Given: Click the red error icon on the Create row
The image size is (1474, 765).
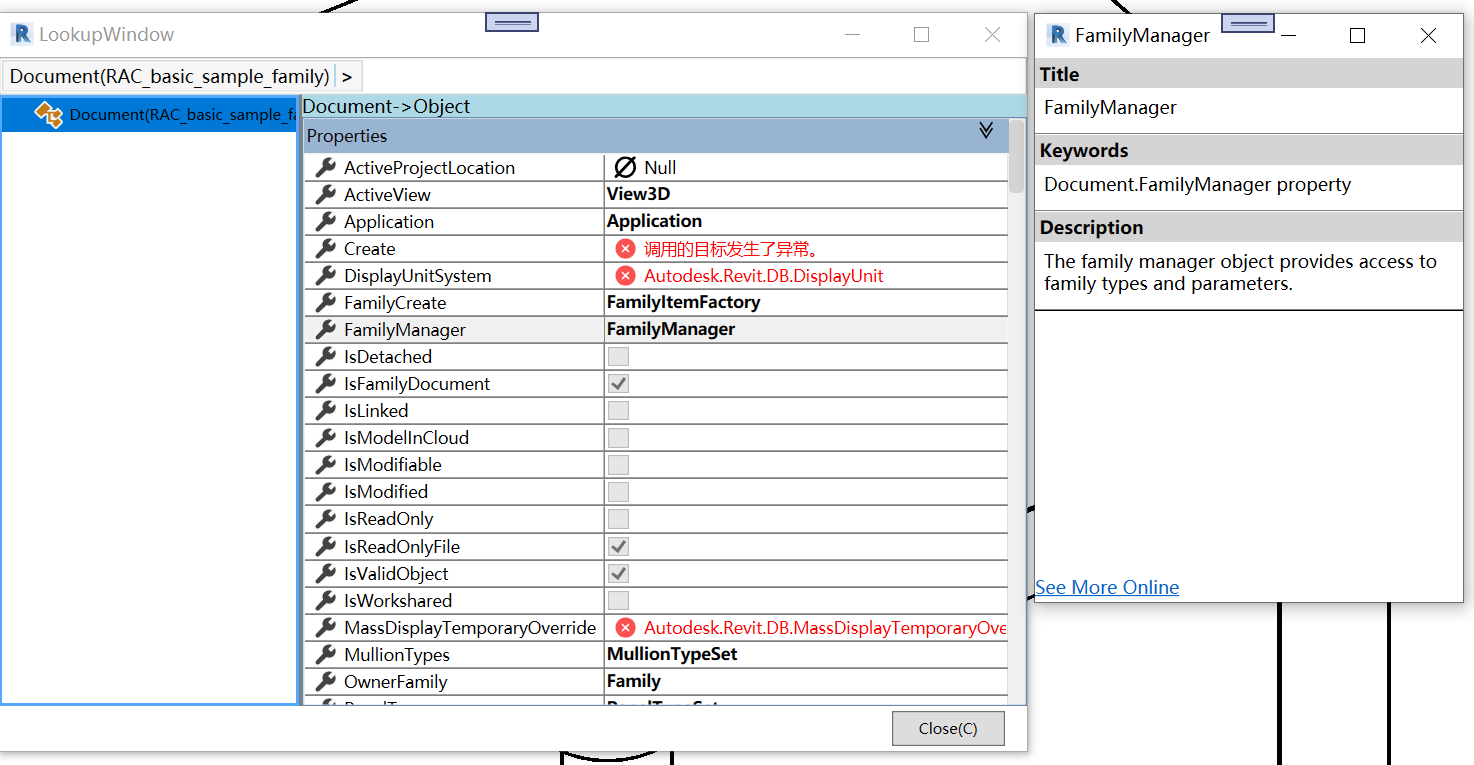Looking at the screenshot, I should [628, 248].
